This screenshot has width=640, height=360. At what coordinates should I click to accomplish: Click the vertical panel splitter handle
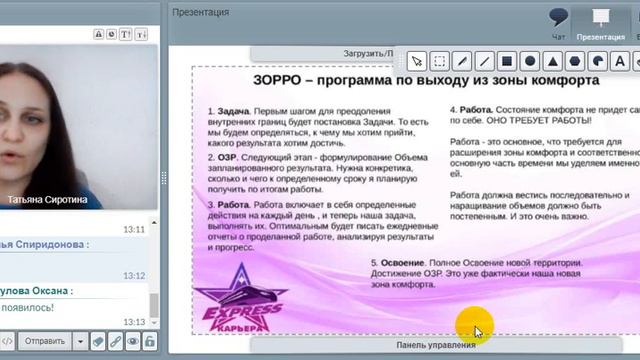(164, 178)
